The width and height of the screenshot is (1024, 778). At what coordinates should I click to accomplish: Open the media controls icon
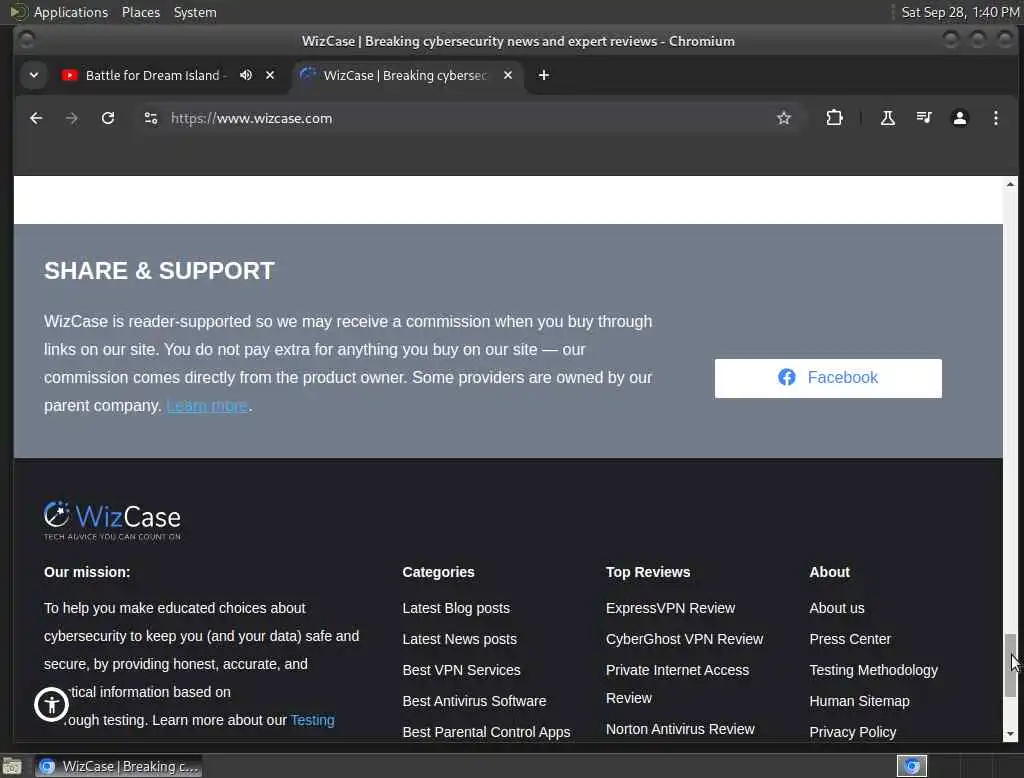923,118
